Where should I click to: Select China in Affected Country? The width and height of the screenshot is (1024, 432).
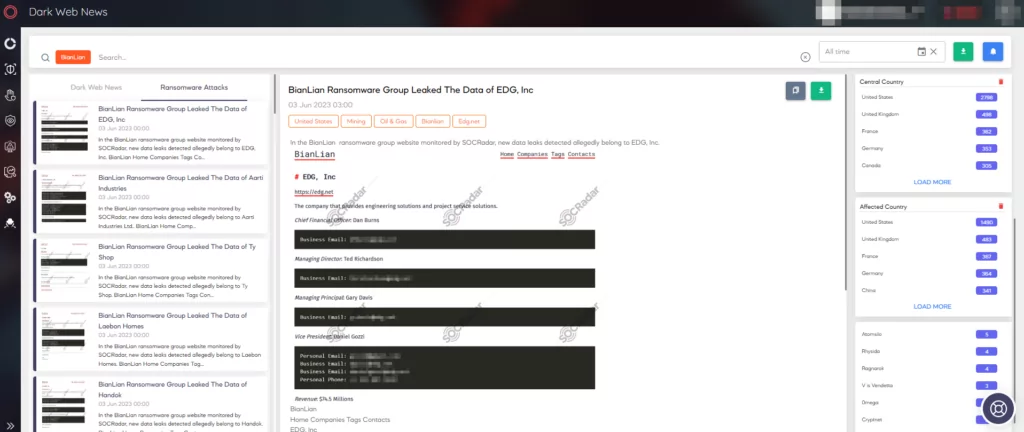[x=929, y=290]
